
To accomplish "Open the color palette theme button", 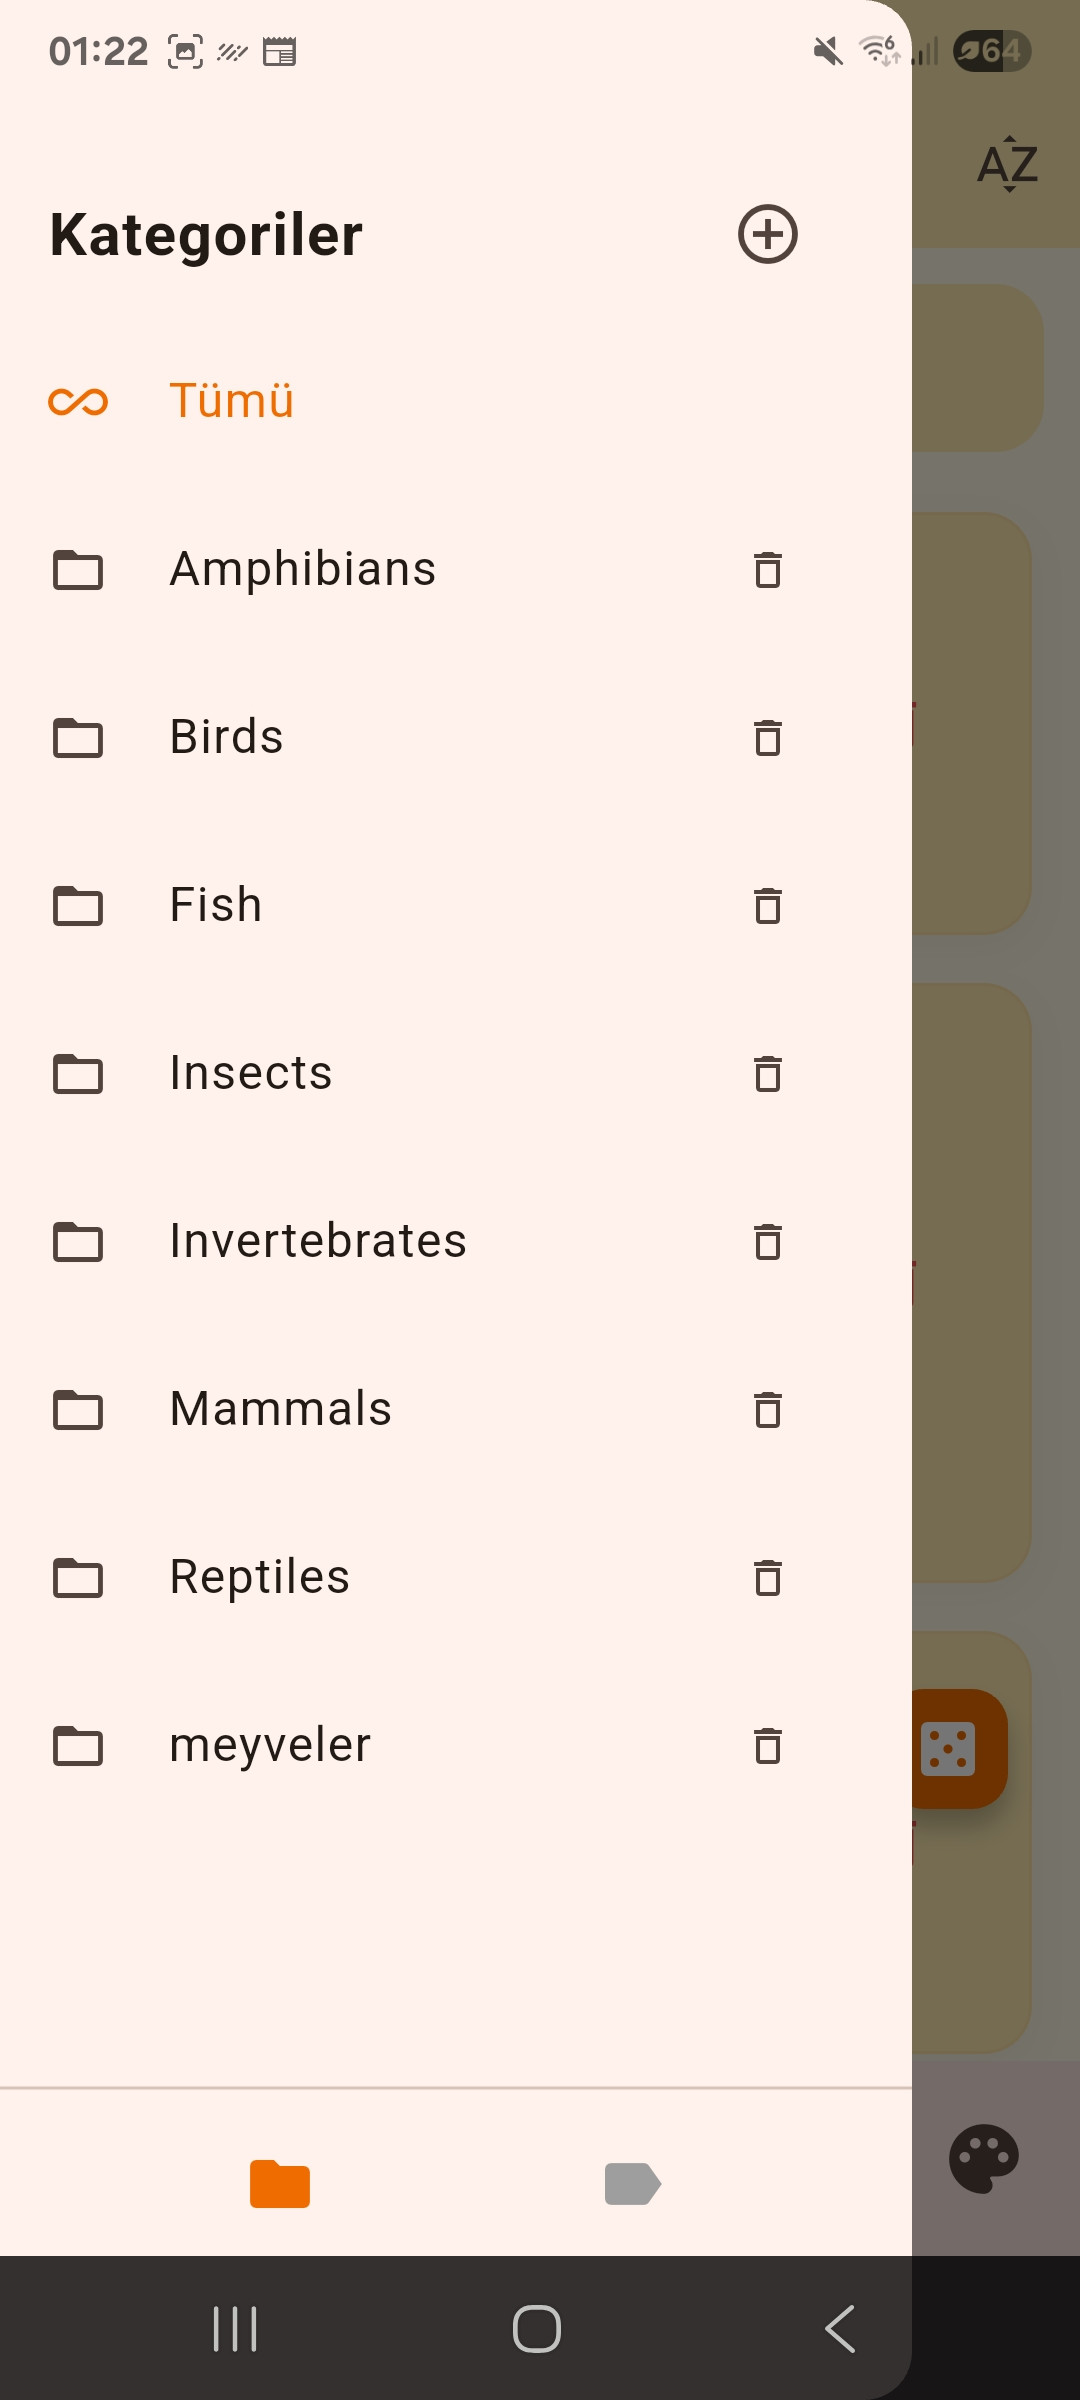I will 984,2158.
